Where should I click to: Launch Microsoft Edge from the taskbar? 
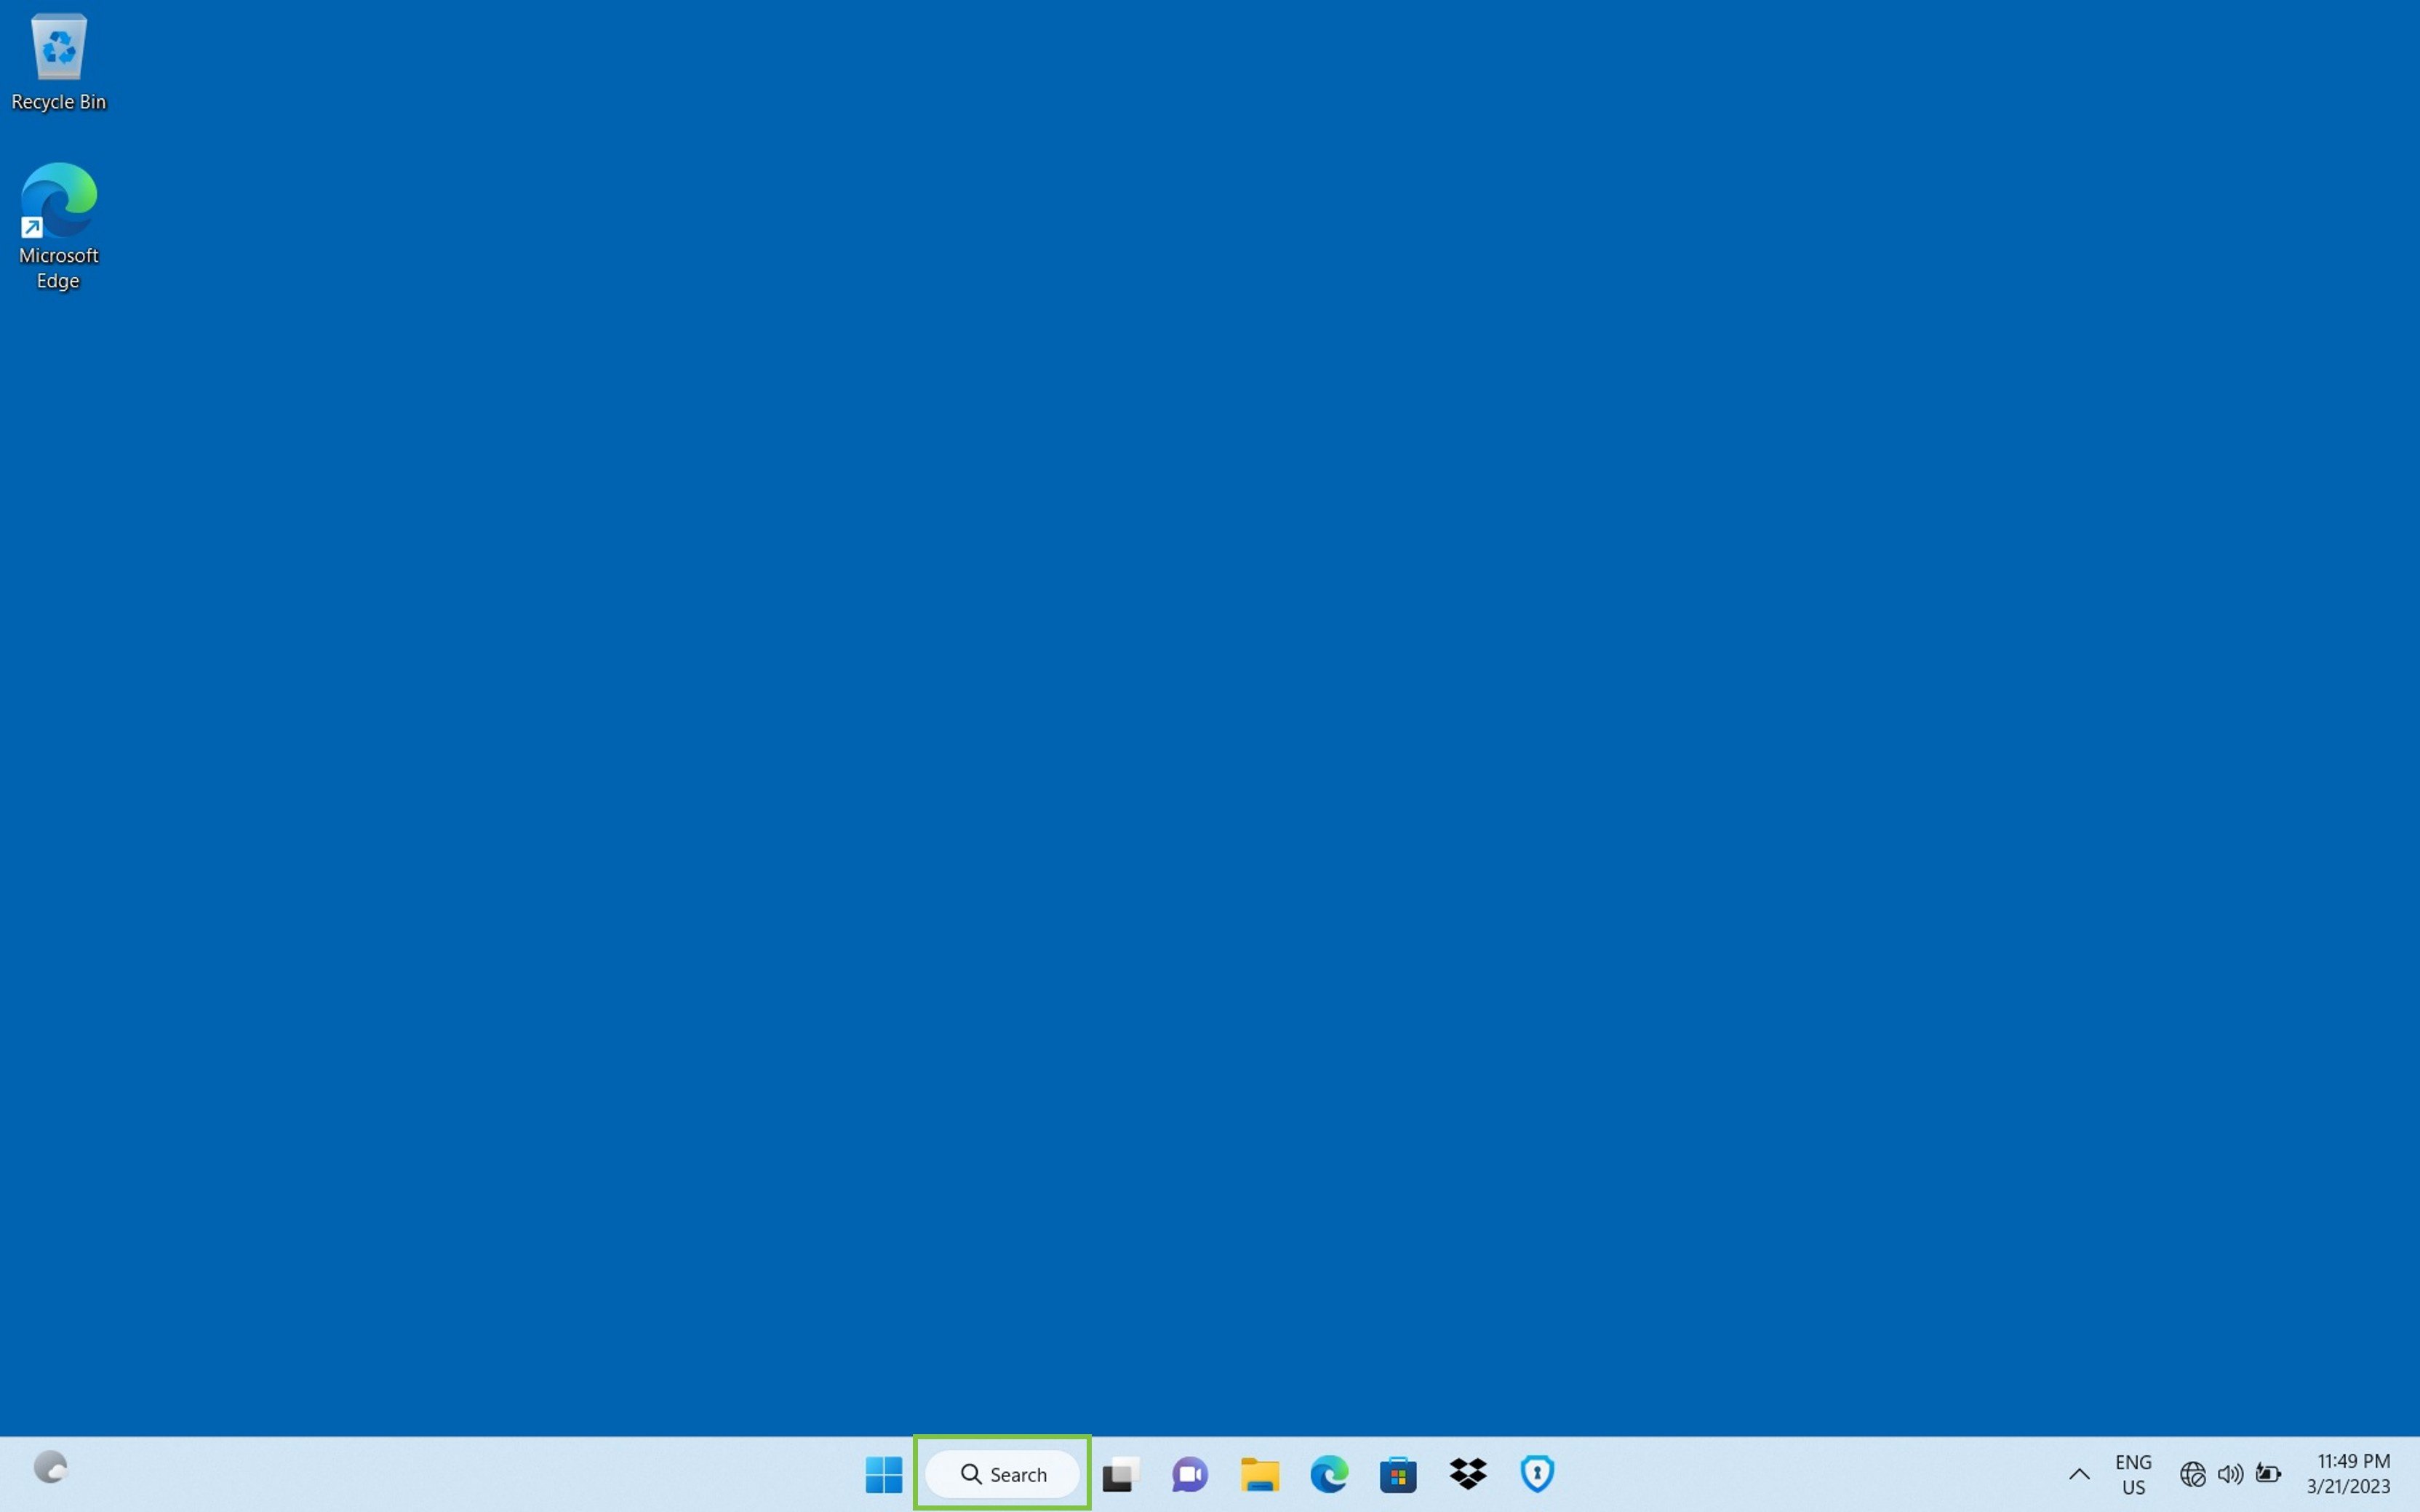[x=1329, y=1474]
